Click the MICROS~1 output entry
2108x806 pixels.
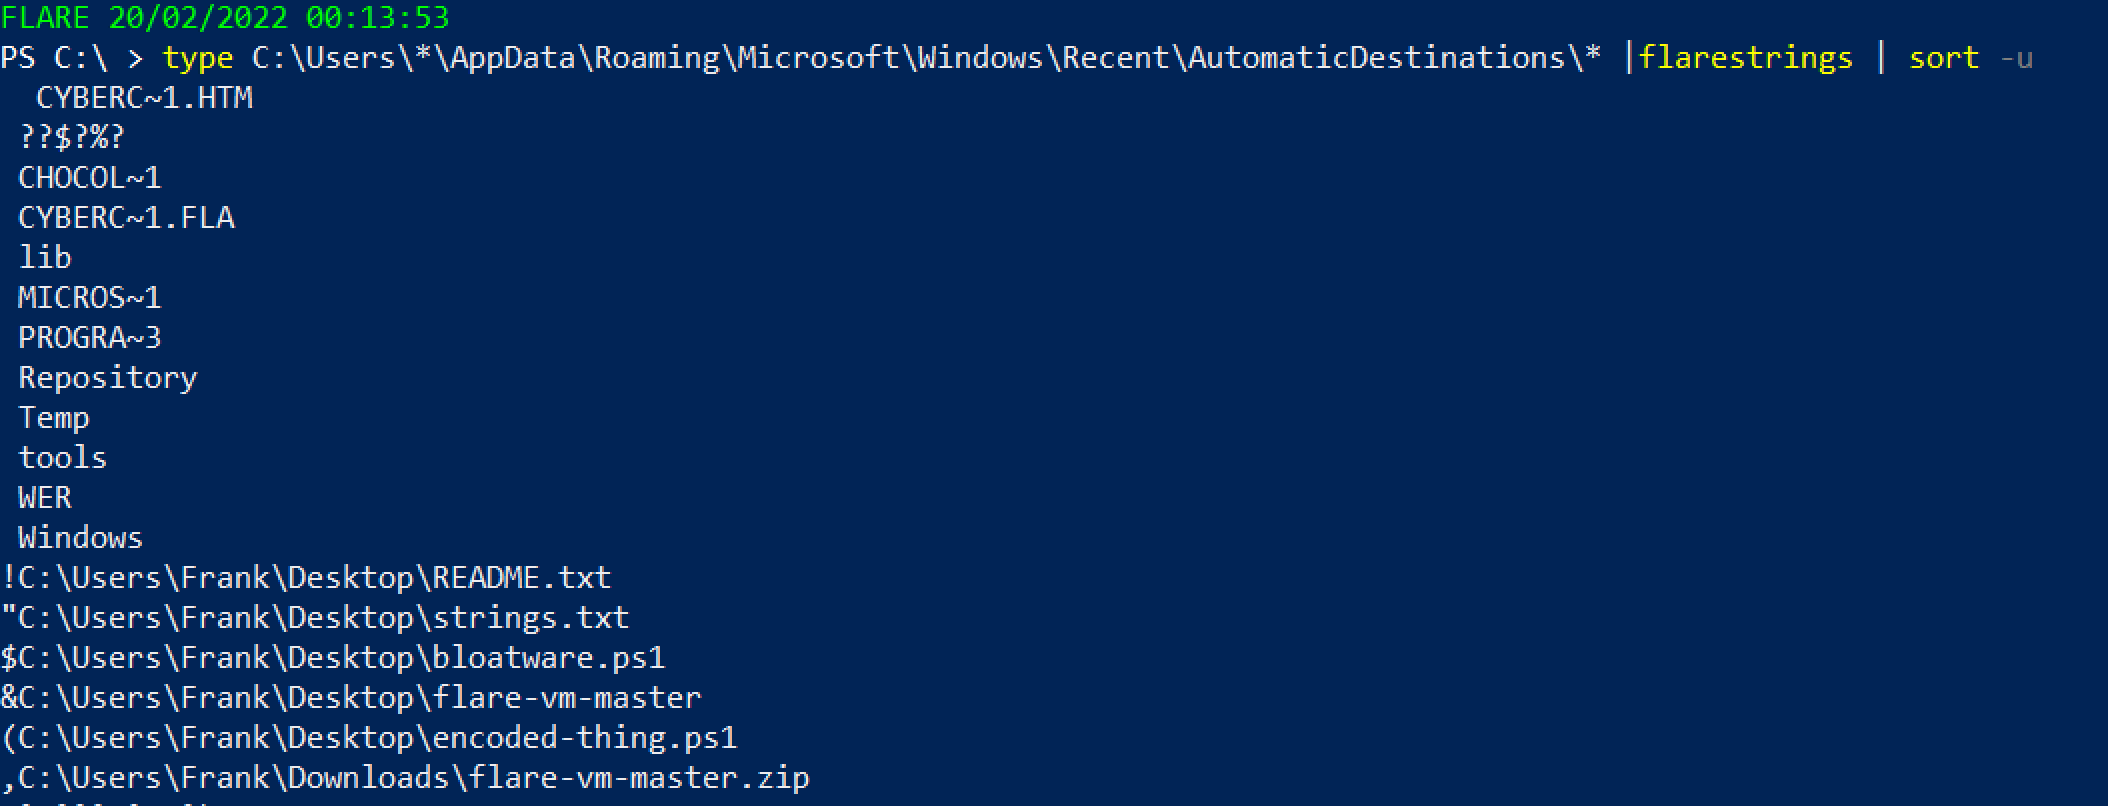point(90,298)
